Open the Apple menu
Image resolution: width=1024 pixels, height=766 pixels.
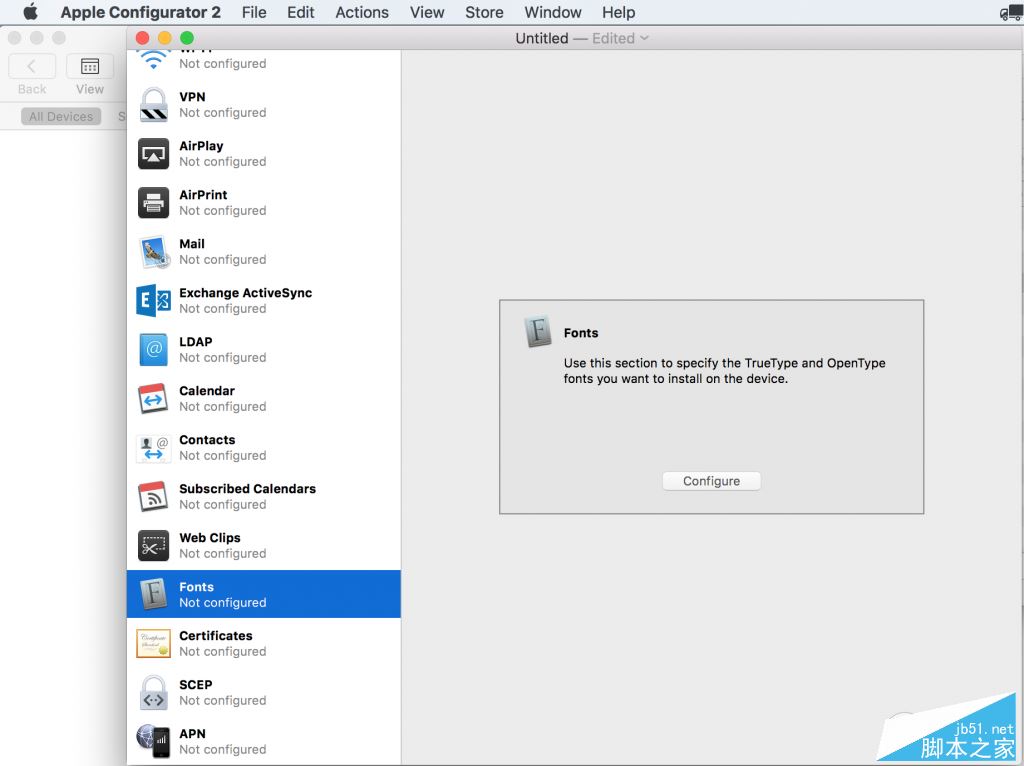pos(31,12)
